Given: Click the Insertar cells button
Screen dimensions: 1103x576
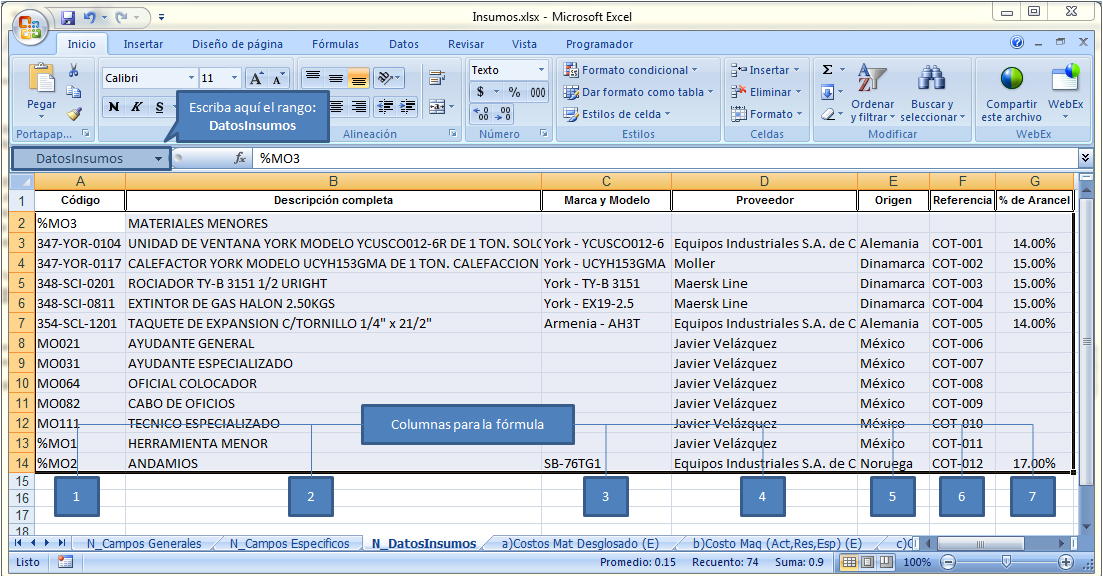Looking at the screenshot, I should (x=766, y=70).
